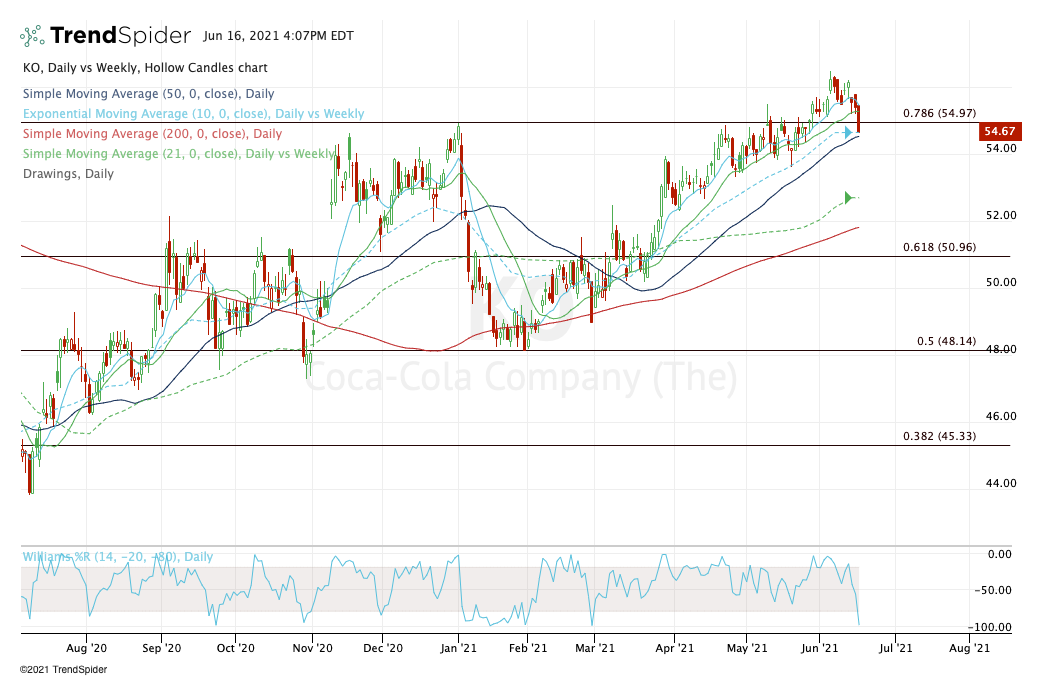
Task: Click the ©2021 TrendSpider copyright text
Action: [63, 669]
